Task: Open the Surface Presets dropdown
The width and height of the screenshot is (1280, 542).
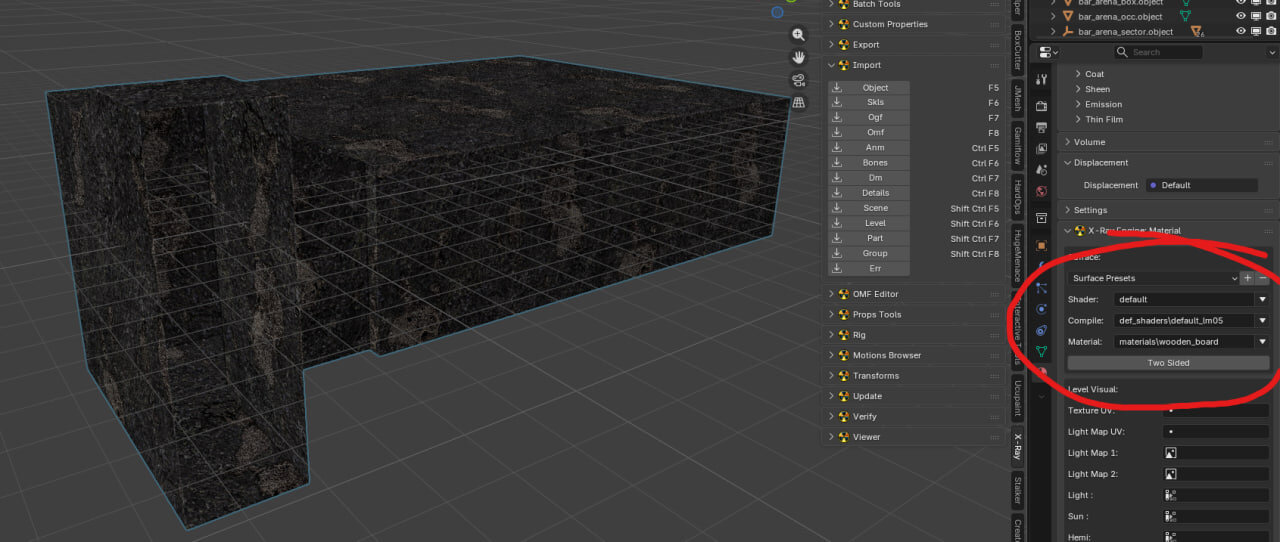Action: click(1153, 278)
